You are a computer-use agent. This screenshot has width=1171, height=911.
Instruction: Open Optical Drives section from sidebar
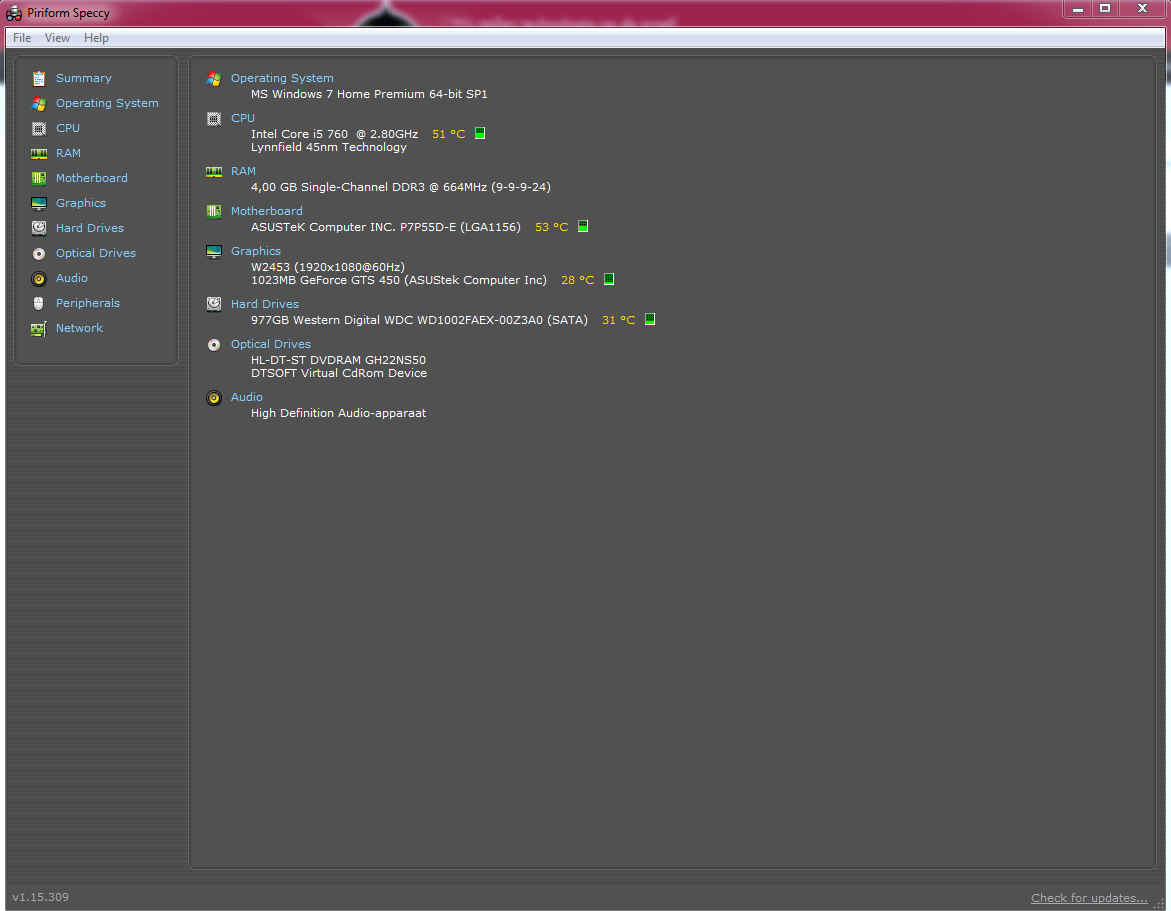click(x=96, y=253)
